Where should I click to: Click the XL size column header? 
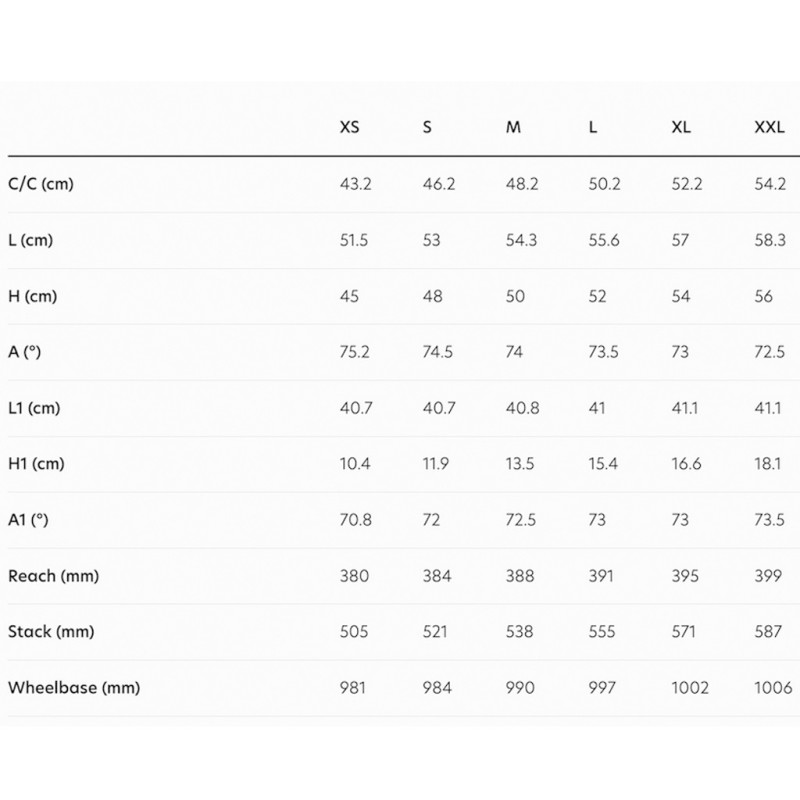point(679,129)
